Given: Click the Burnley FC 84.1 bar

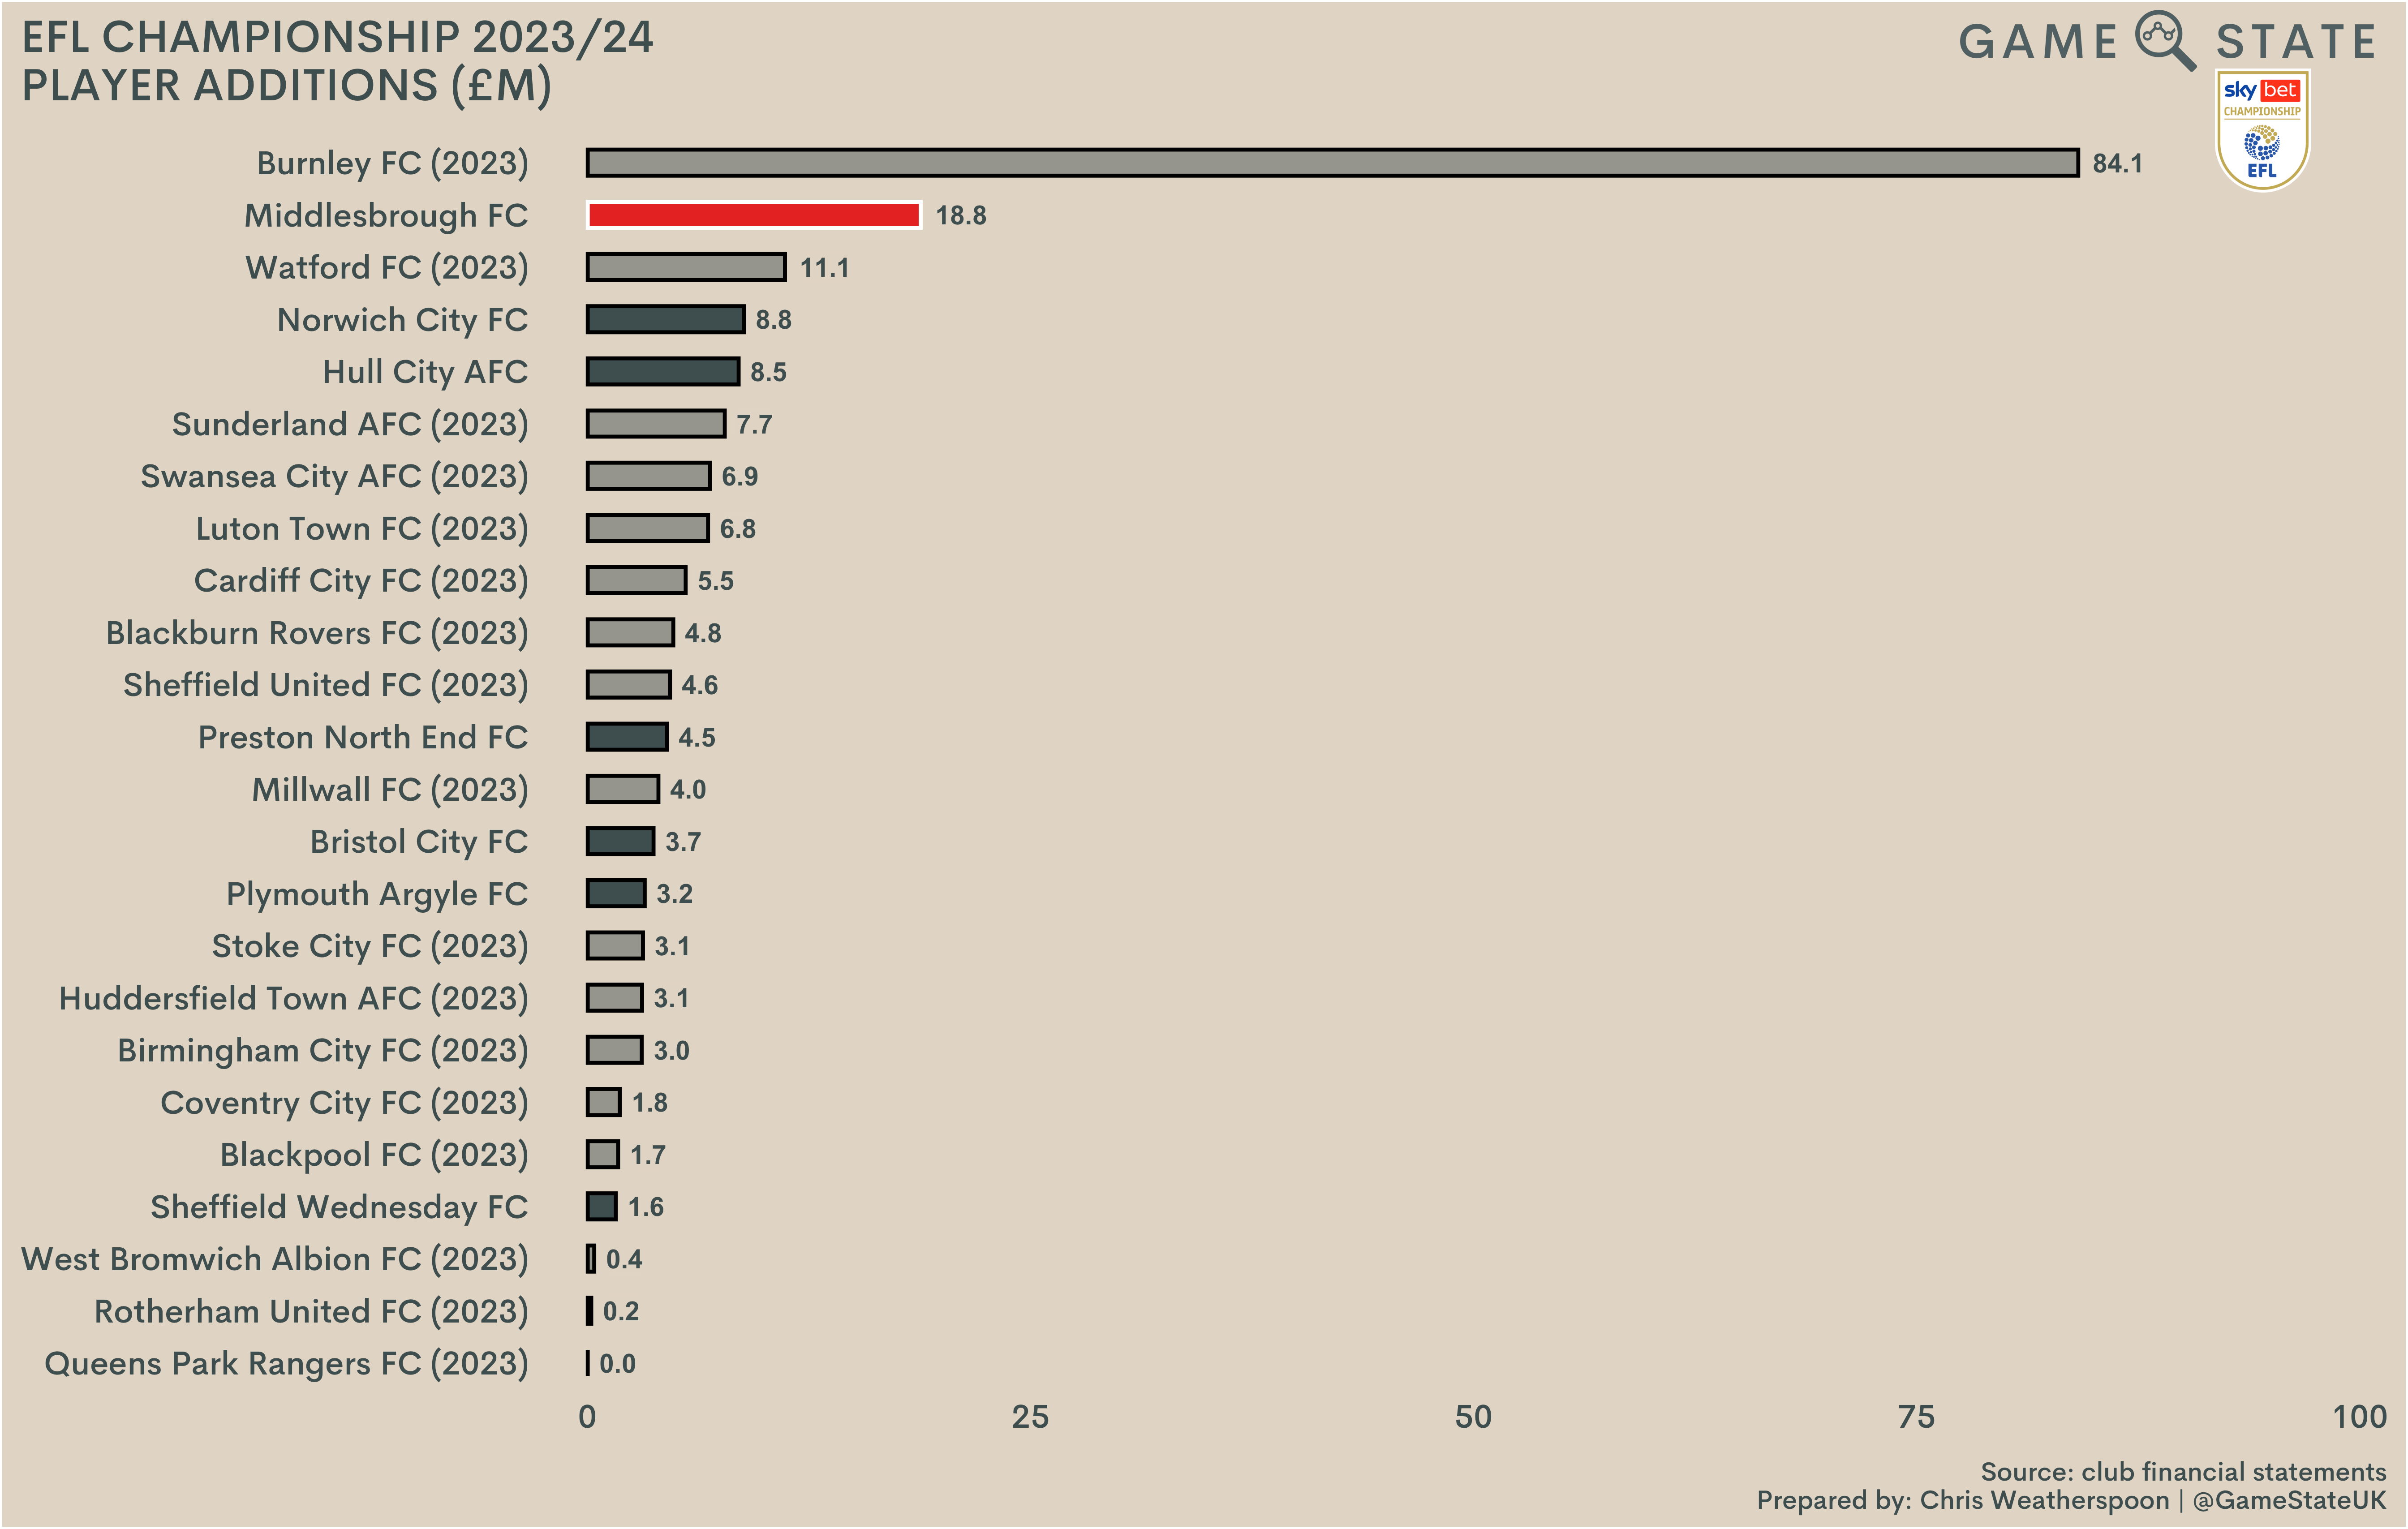Looking at the screenshot, I should point(1332,163).
